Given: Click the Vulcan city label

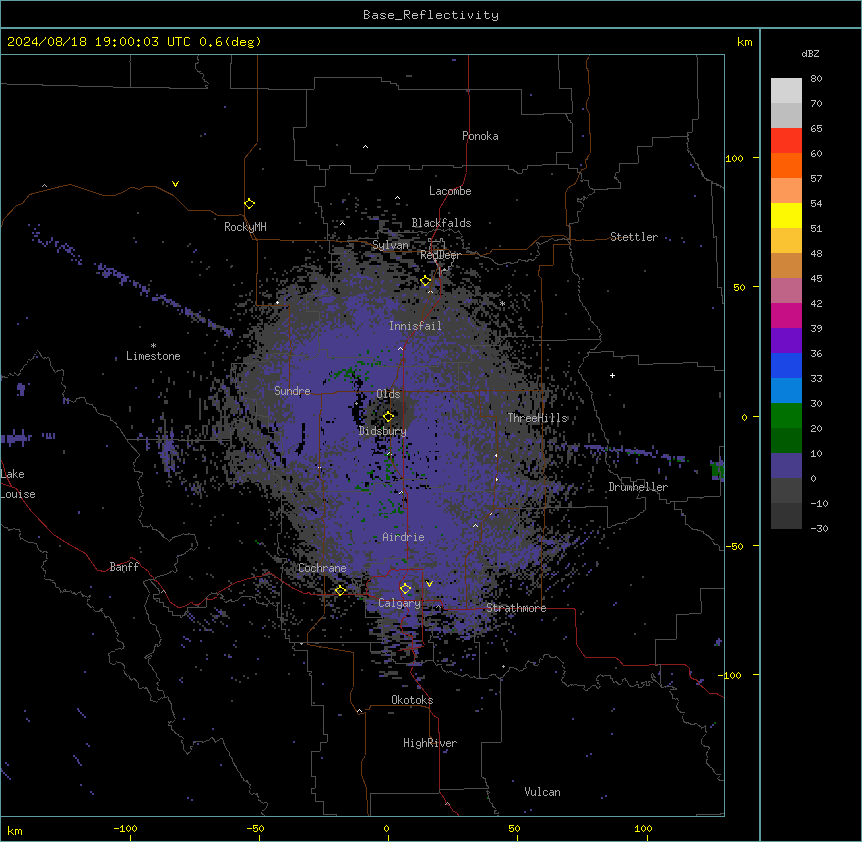Looking at the screenshot, I should (x=542, y=792).
